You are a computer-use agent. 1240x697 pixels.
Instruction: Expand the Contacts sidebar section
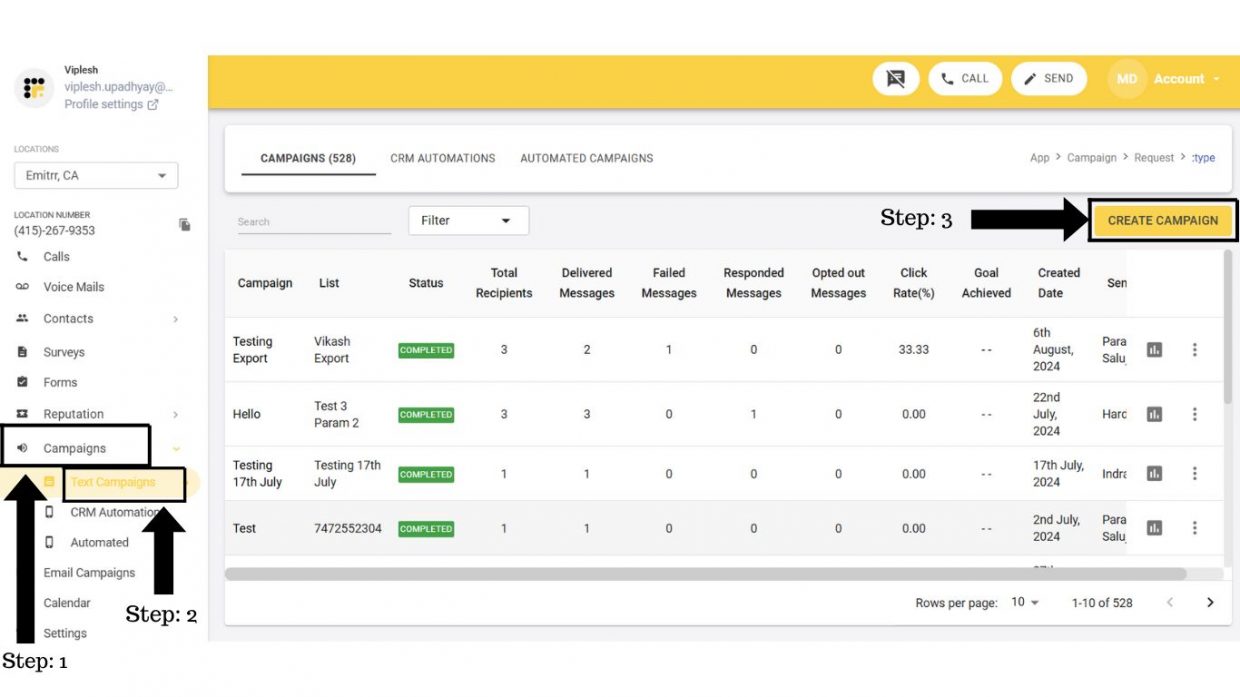pos(176,319)
